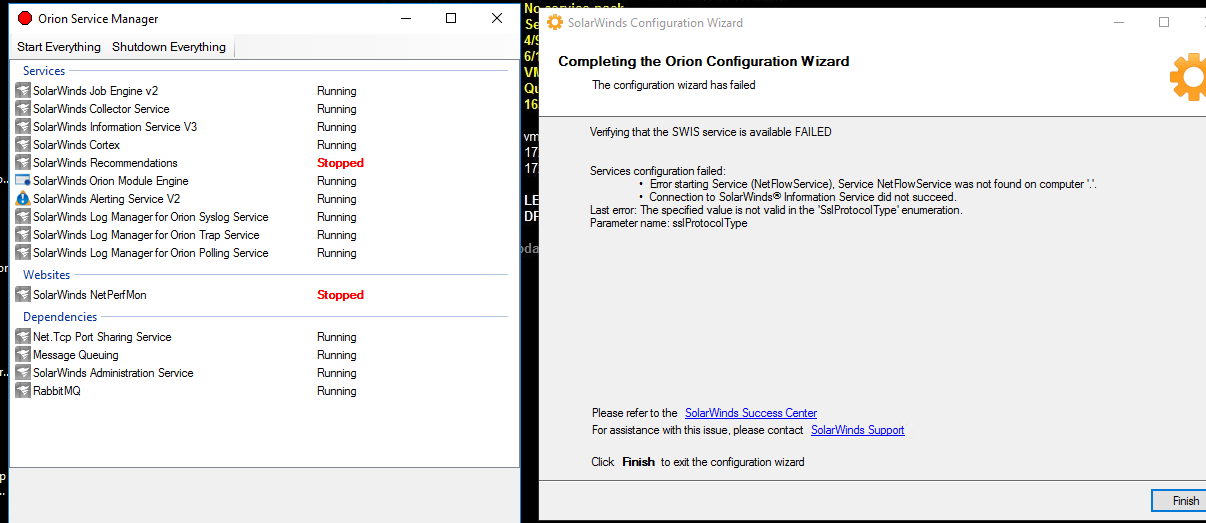Screen dimensions: 1206x523
Task: Click the SolarWinds NetPerfMon website icon
Action: pos(24,295)
